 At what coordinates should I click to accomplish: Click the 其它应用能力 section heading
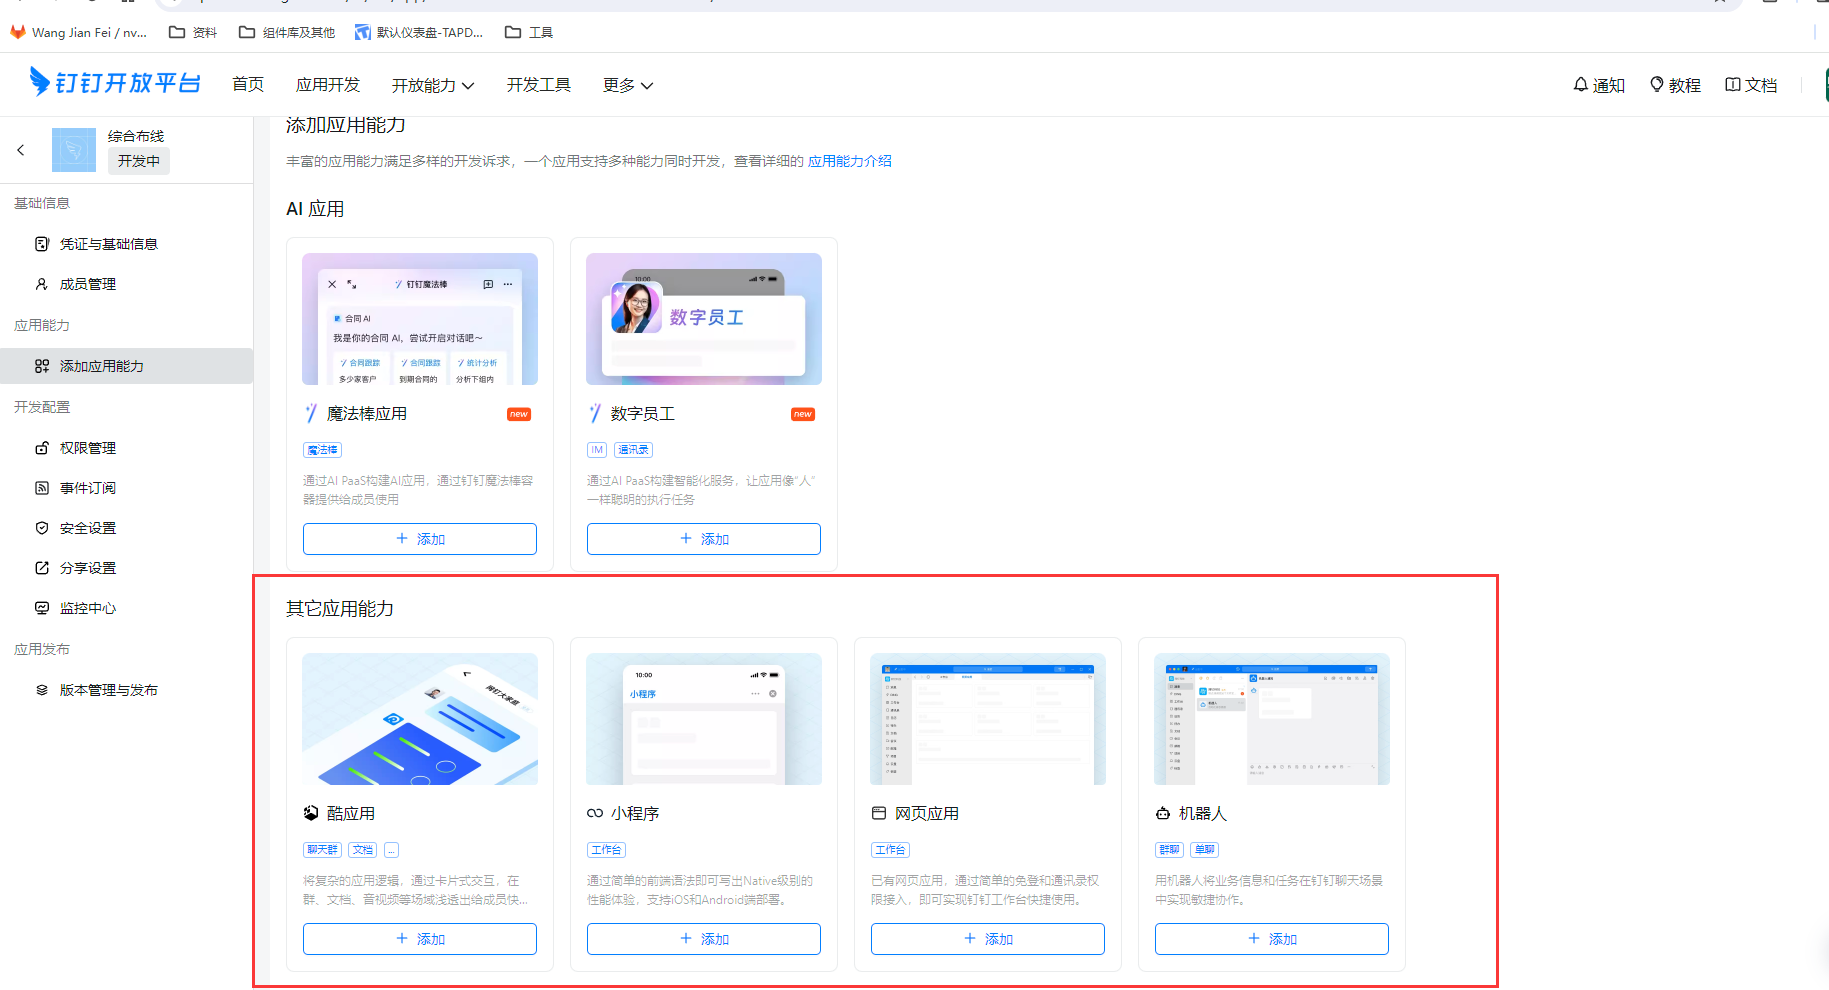click(340, 609)
